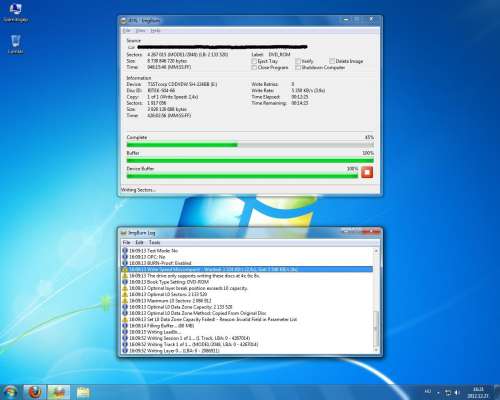
Task: Click the Complete progress bar
Action: point(250,145)
